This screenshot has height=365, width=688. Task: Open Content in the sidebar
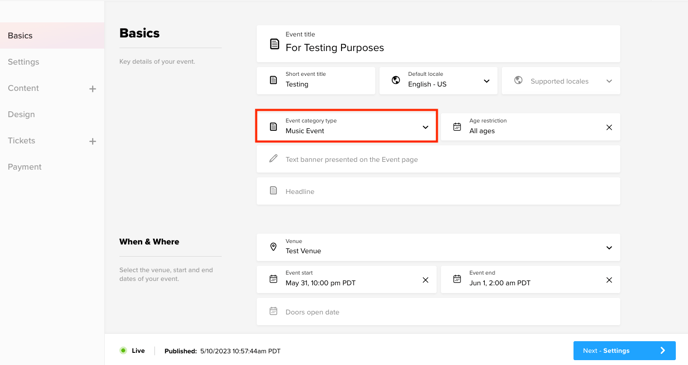23,88
